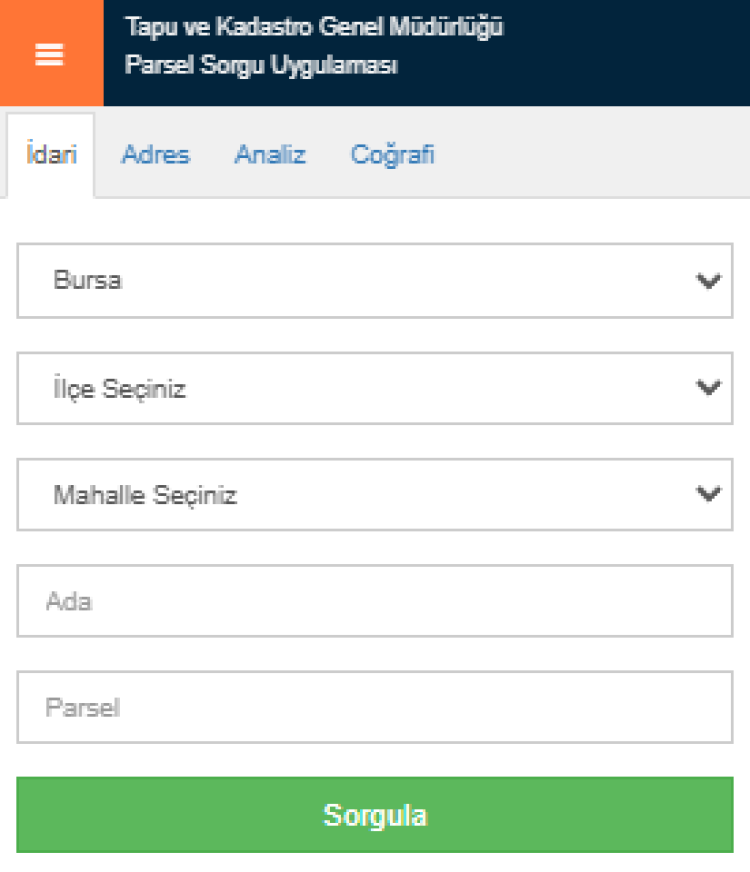The width and height of the screenshot is (750, 872).
Task: Click the chevron arrow beside Mahalle Seçiniz
Action: 708,494
